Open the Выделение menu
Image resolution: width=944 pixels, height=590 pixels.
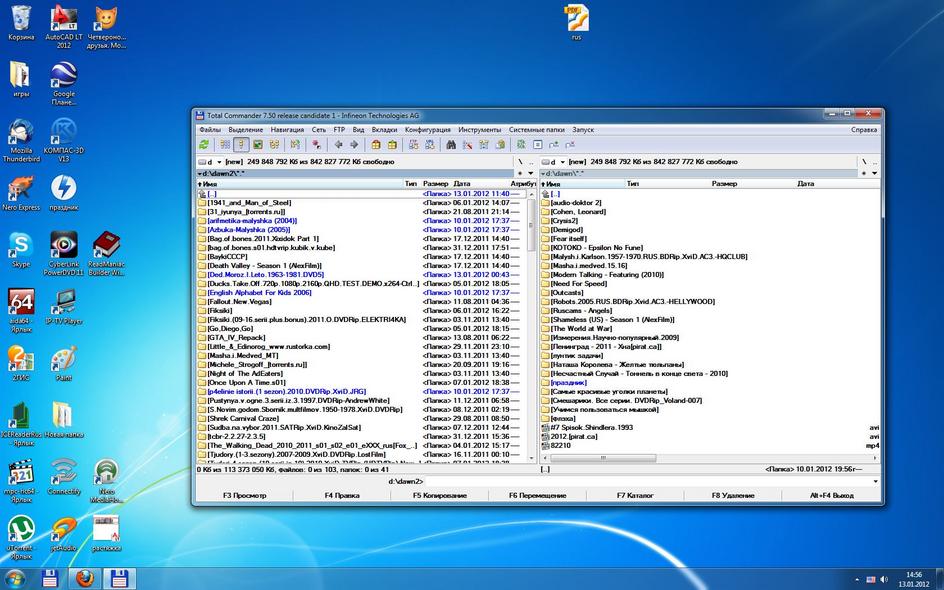coord(246,129)
